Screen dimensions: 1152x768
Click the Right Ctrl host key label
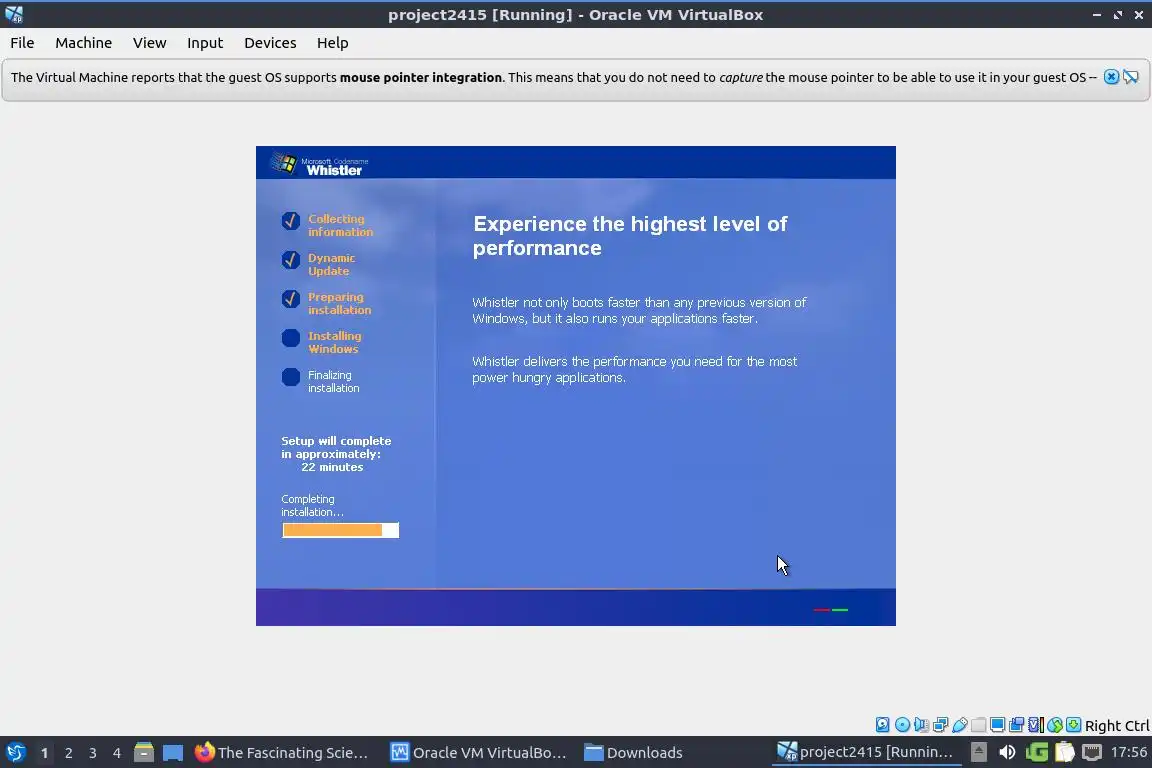click(1117, 725)
